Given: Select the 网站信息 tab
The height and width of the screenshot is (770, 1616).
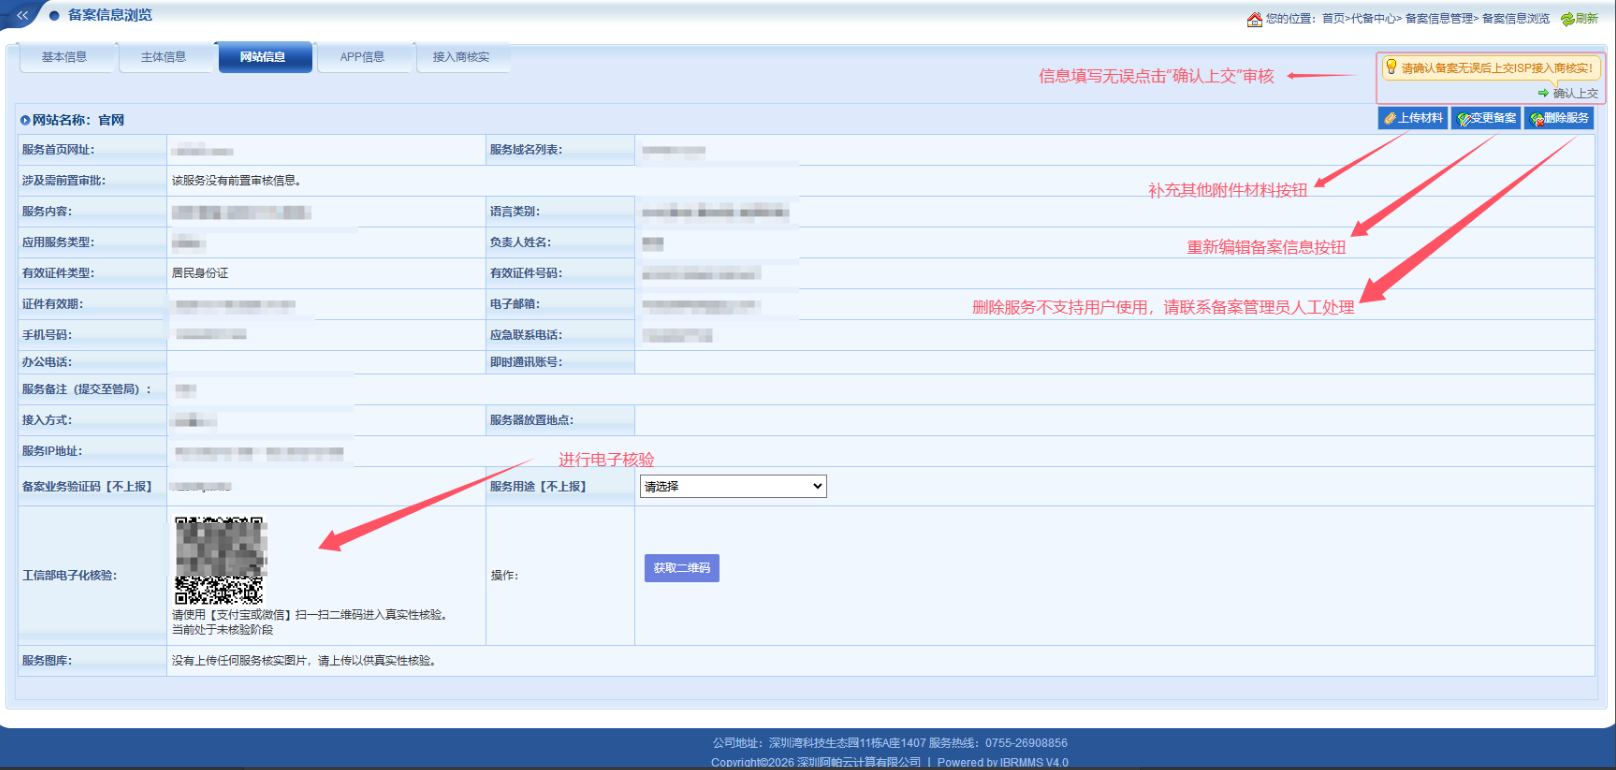Looking at the screenshot, I should point(263,57).
